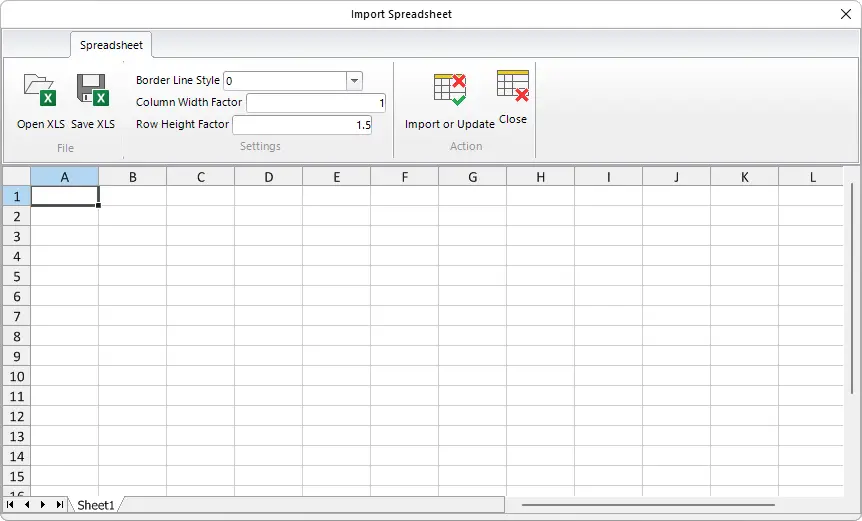Go to next sheet tab arrow

[x=43, y=505]
